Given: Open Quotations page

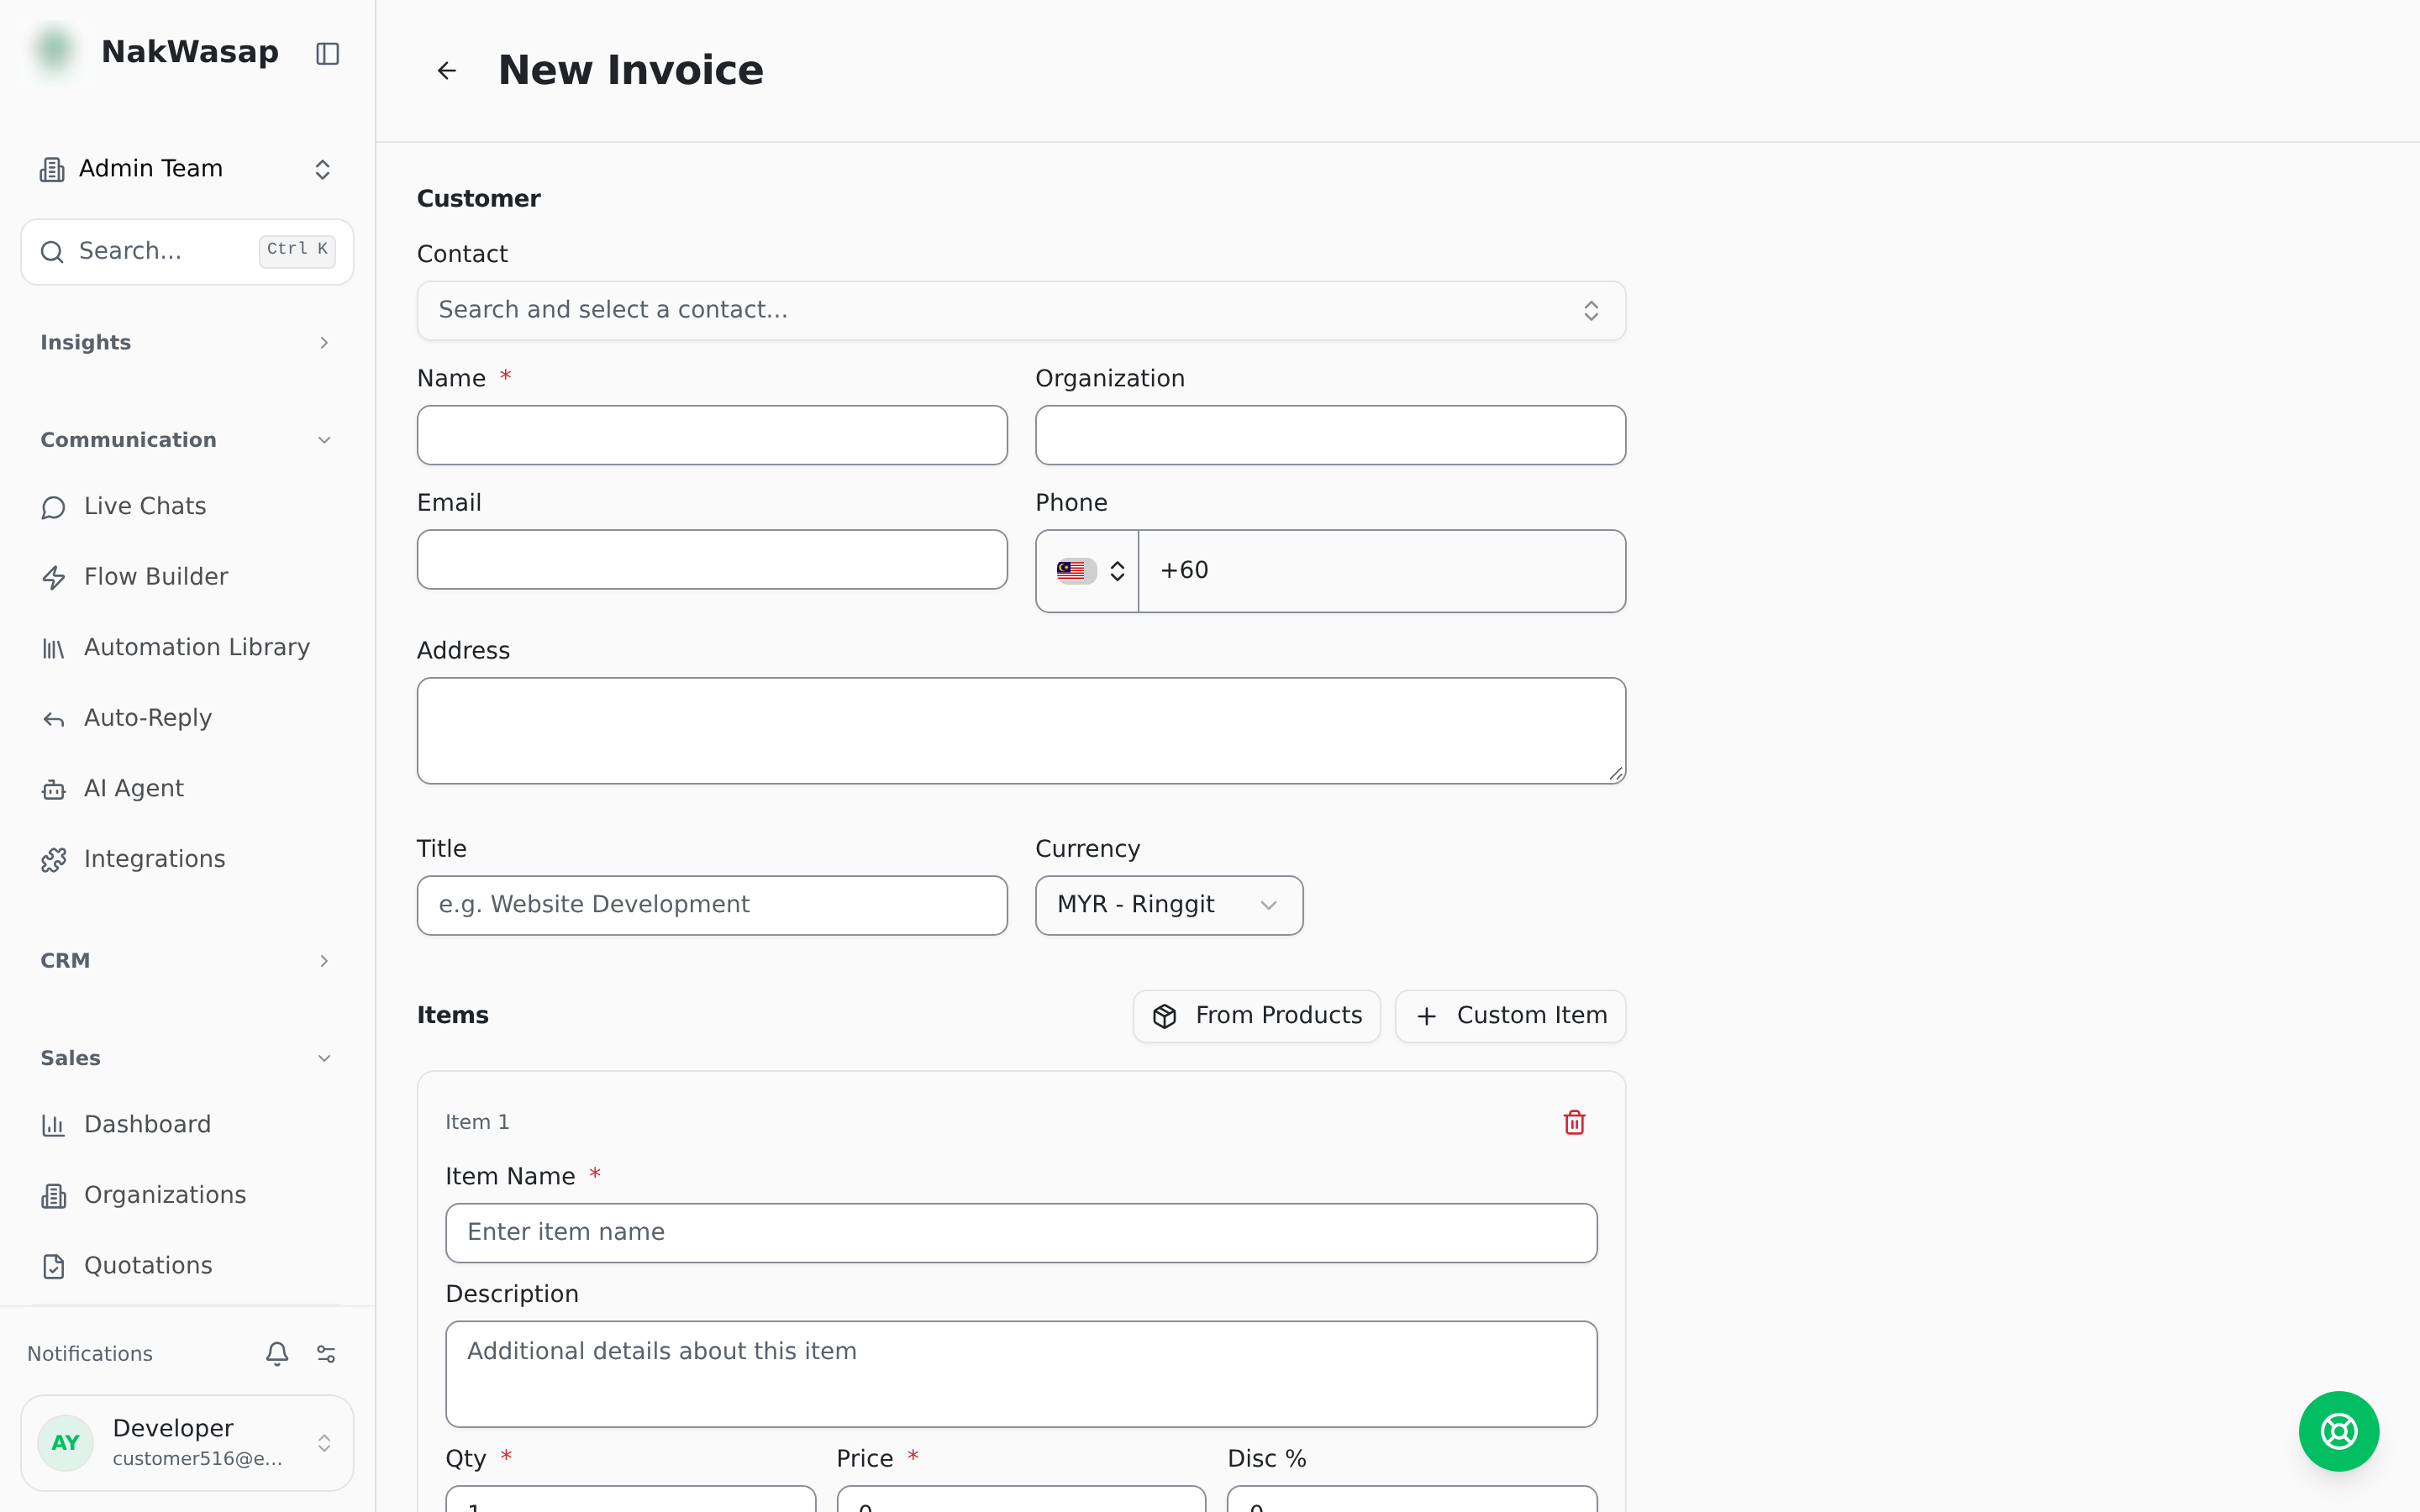Looking at the screenshot, I should point(187,1265).
